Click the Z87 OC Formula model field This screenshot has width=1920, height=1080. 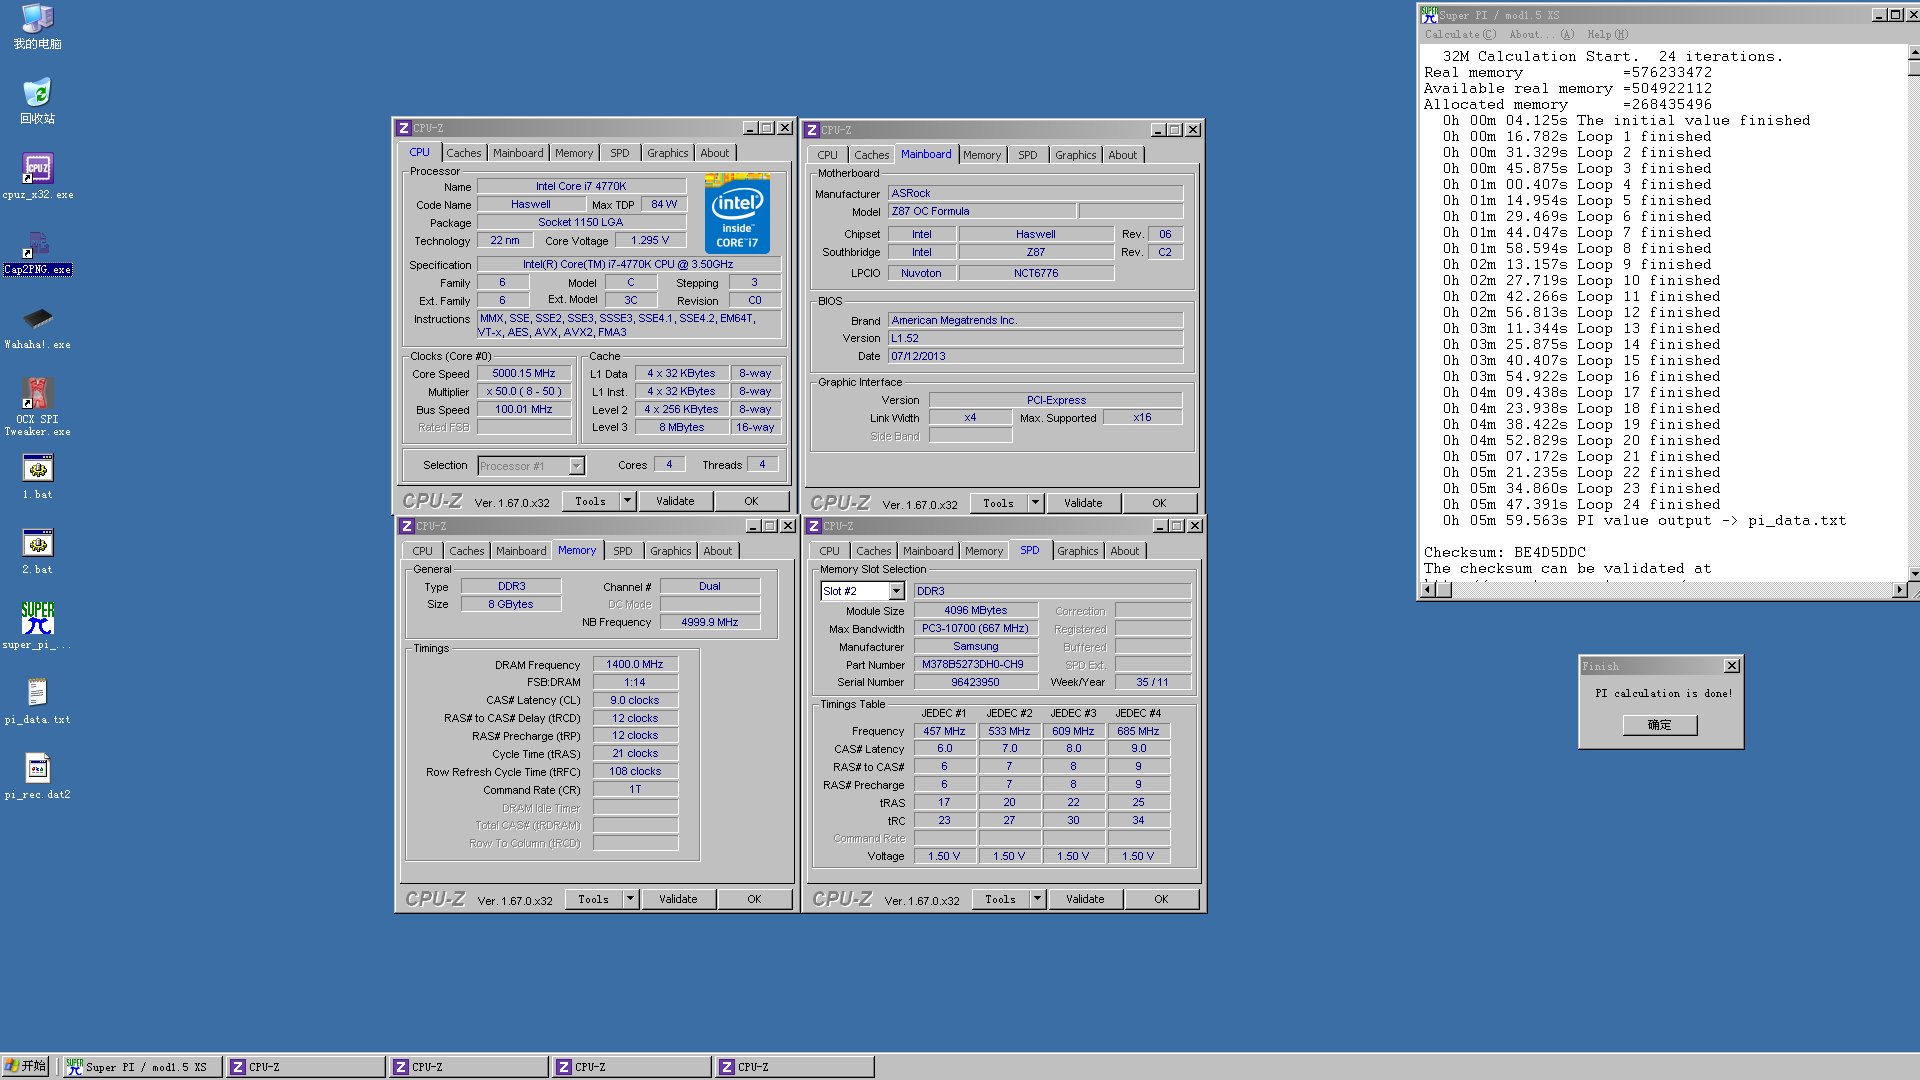pyautogui.click(x=981, y=211)
